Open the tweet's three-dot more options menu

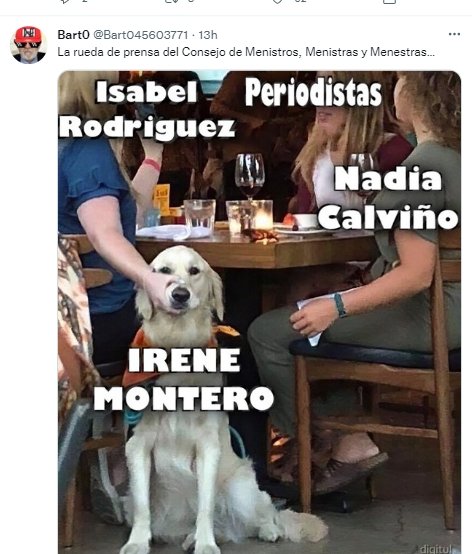pos(454,34)
